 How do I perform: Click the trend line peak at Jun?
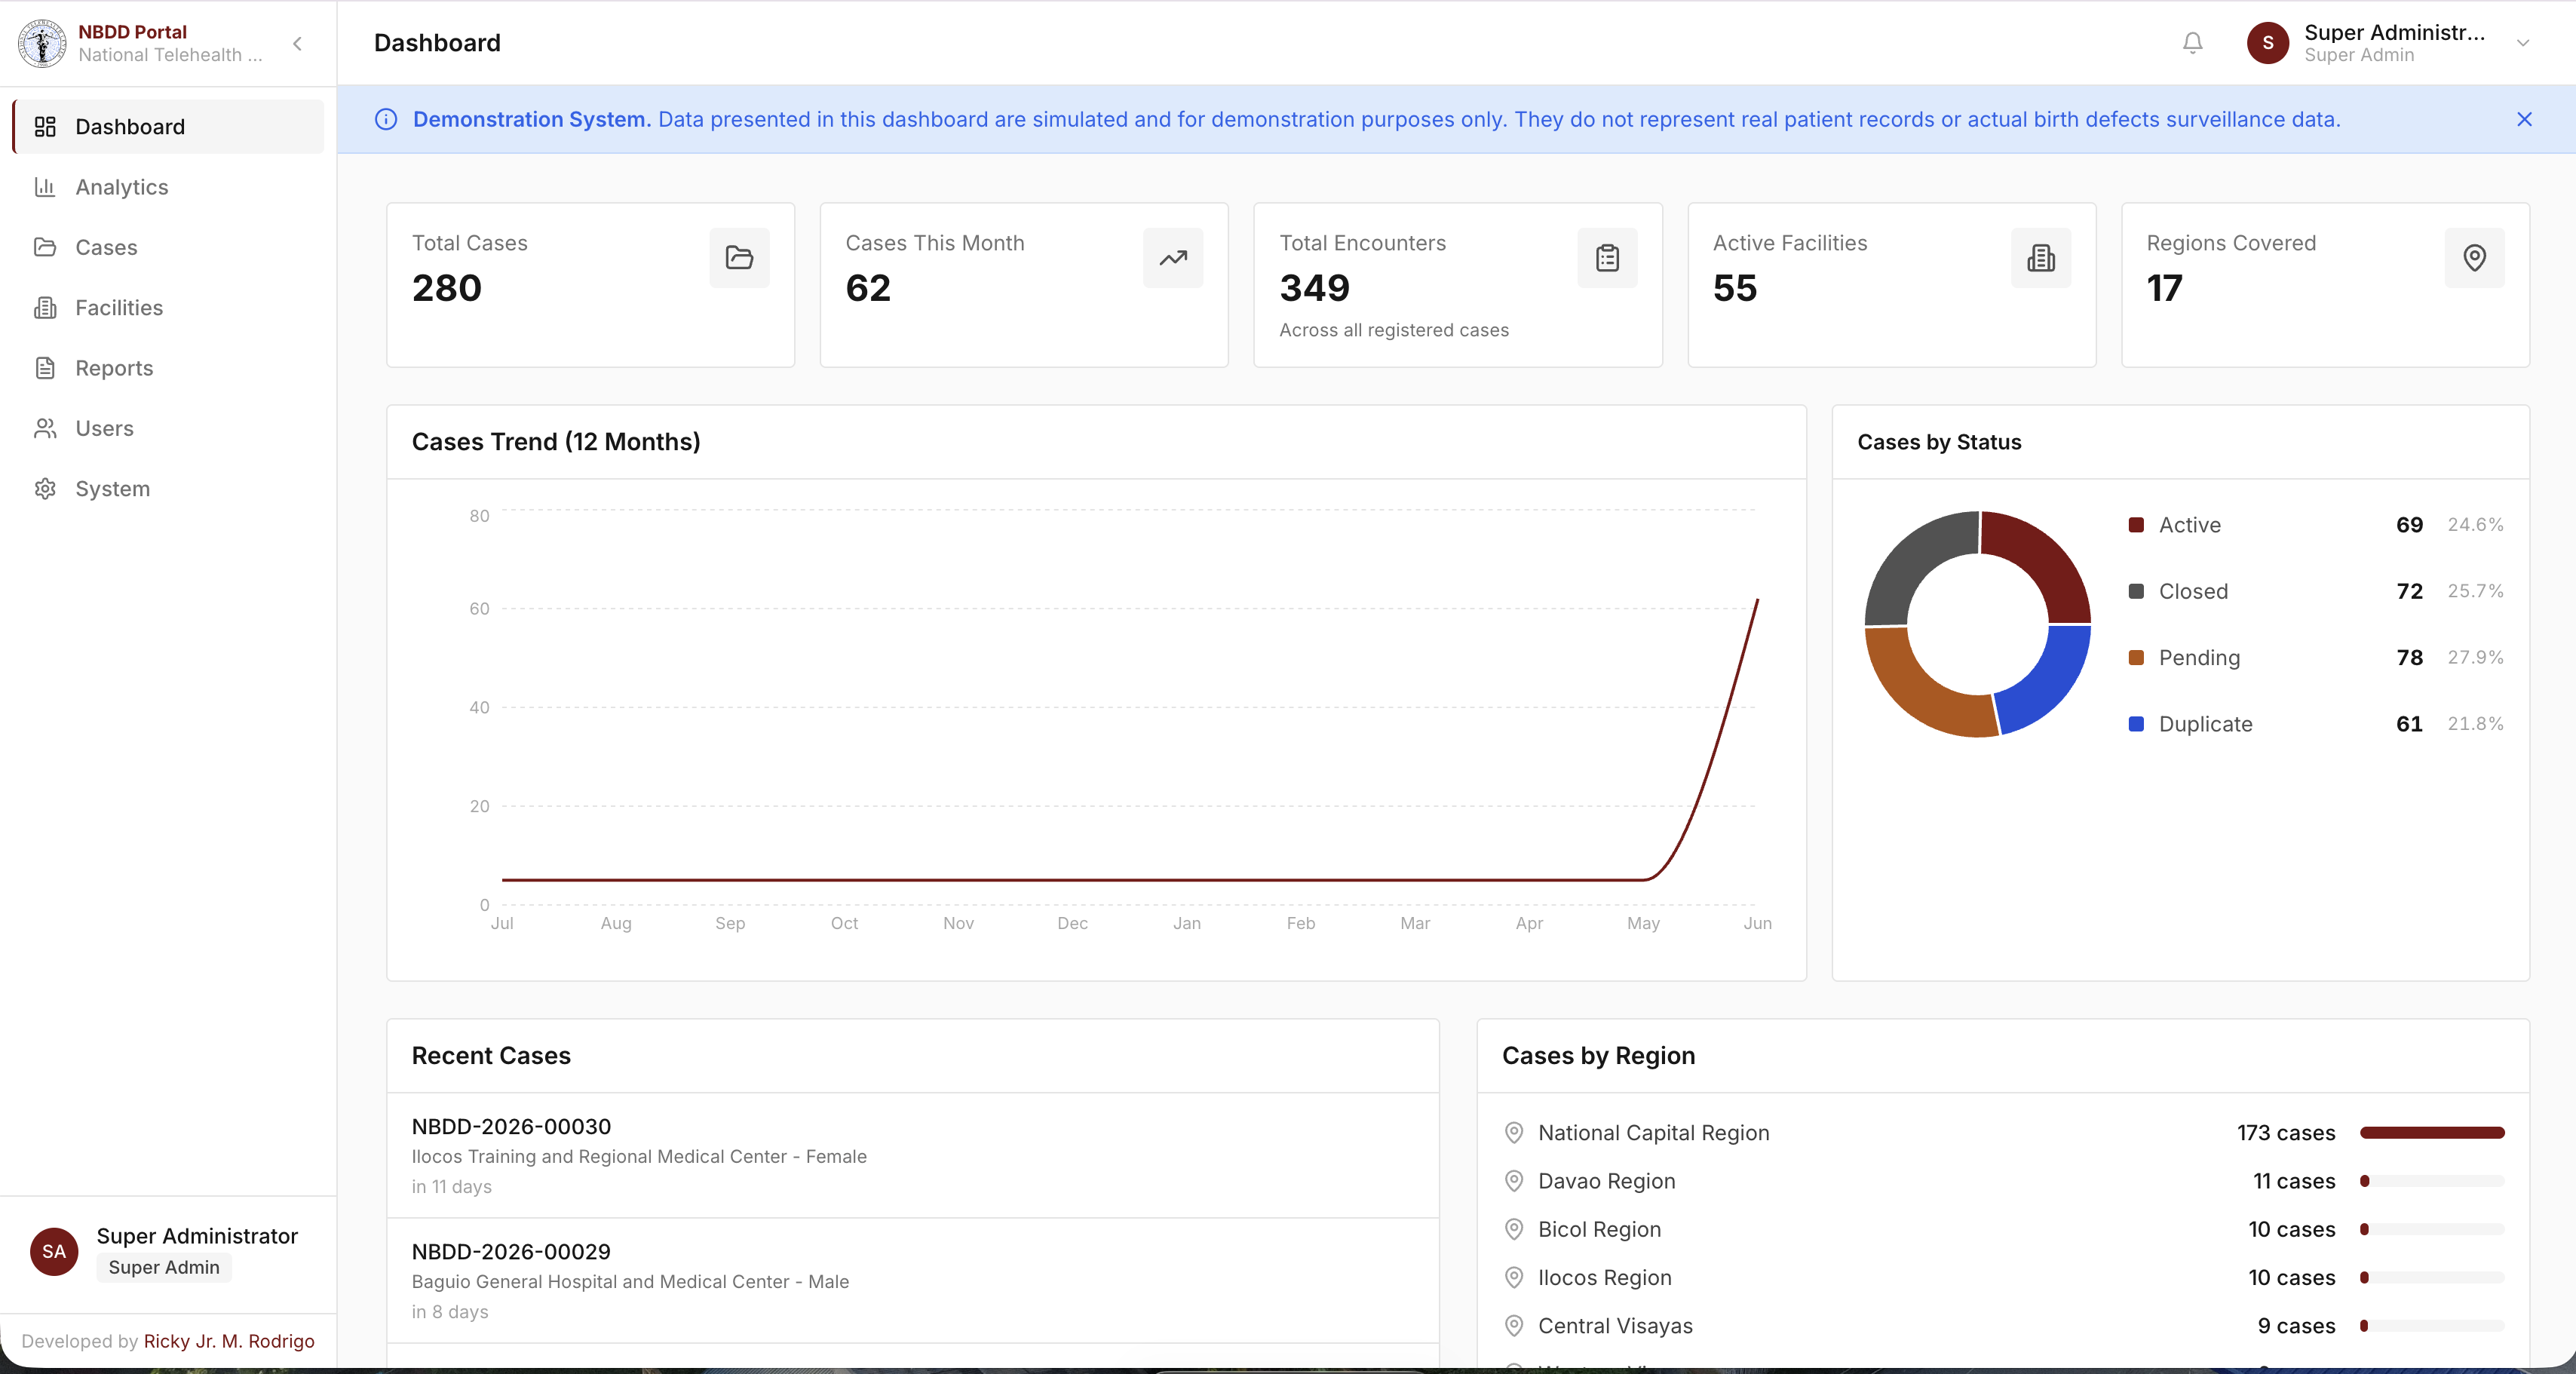(x=1757, y=600)
